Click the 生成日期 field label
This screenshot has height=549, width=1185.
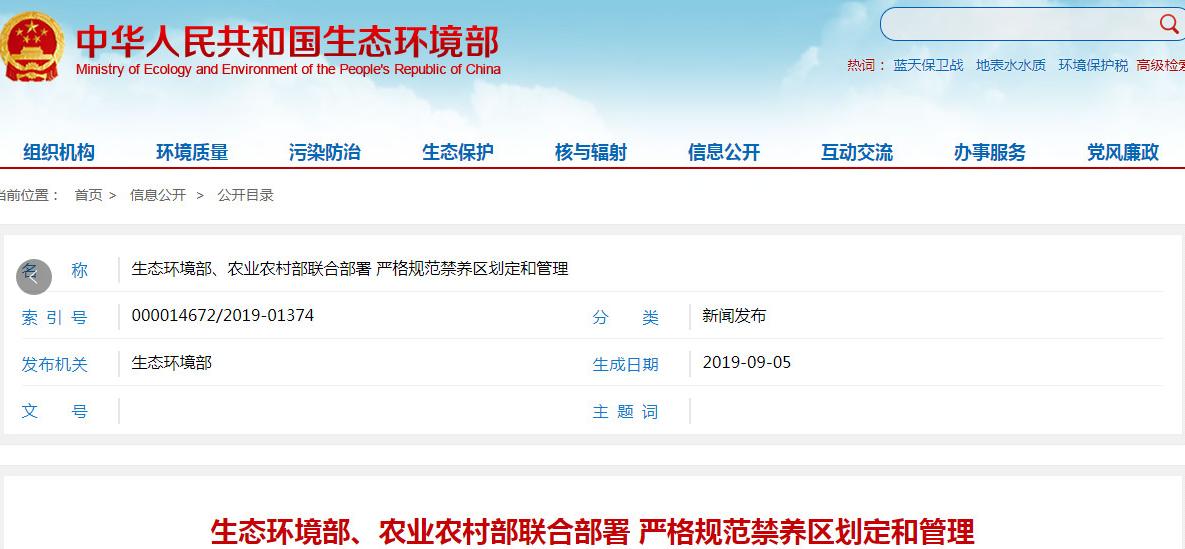626,364
